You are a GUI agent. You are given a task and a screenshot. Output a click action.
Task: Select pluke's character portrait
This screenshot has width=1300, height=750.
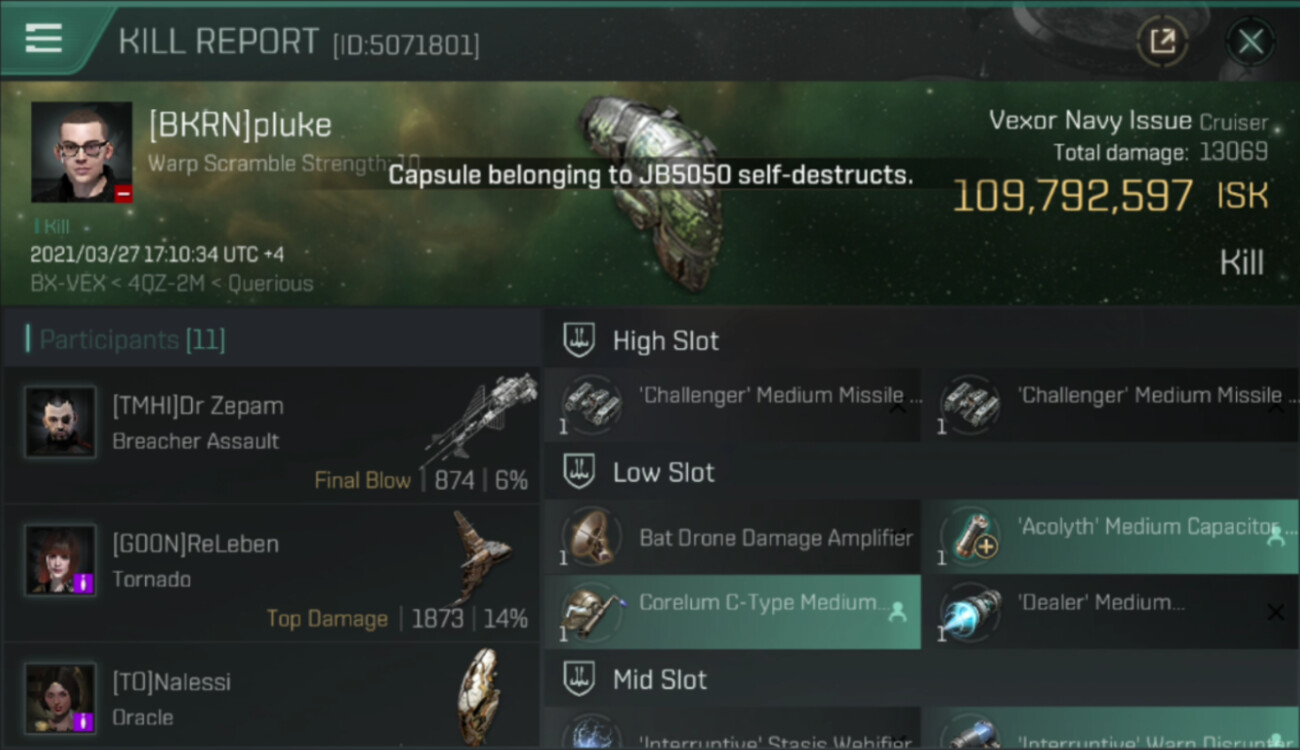tap(82, 152)
